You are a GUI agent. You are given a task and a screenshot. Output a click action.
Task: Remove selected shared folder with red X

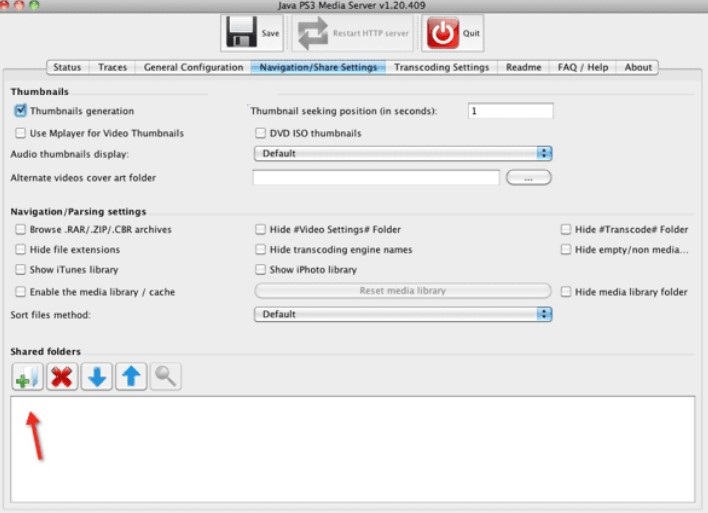(x=62, y=376)
